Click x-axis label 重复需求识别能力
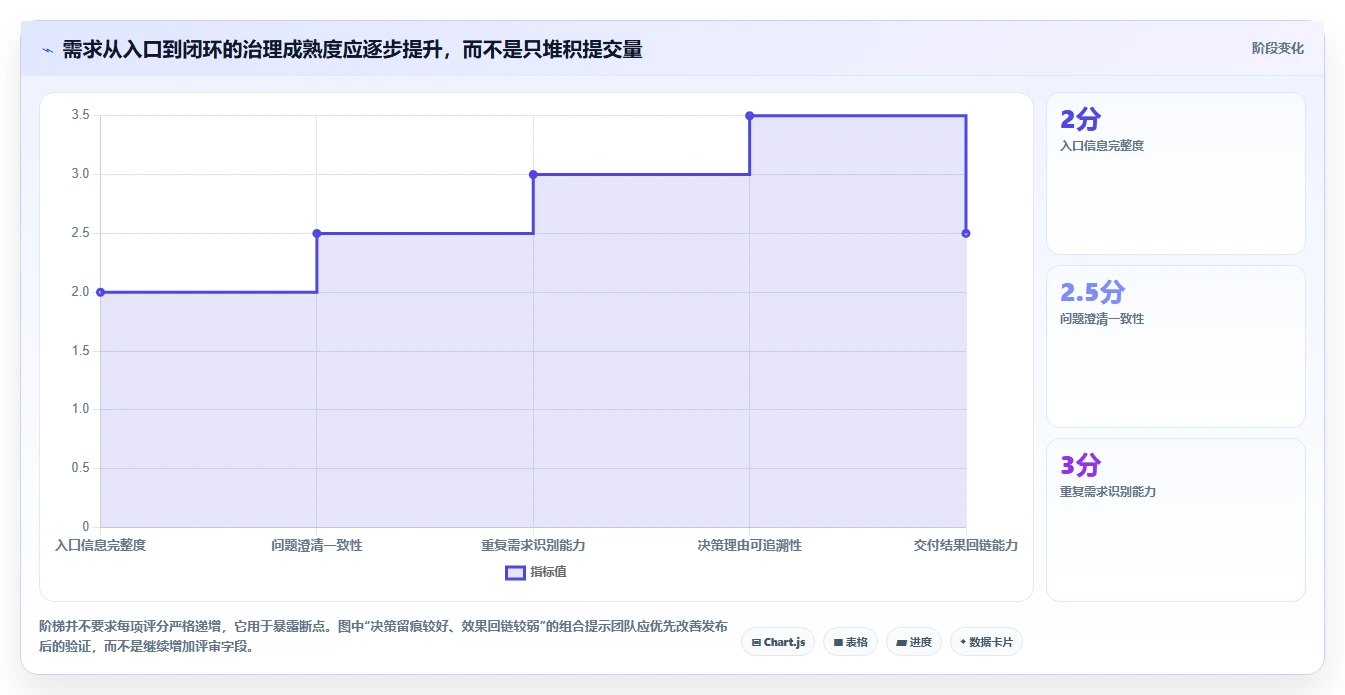 pyautogui.click(x=533, y=545)
